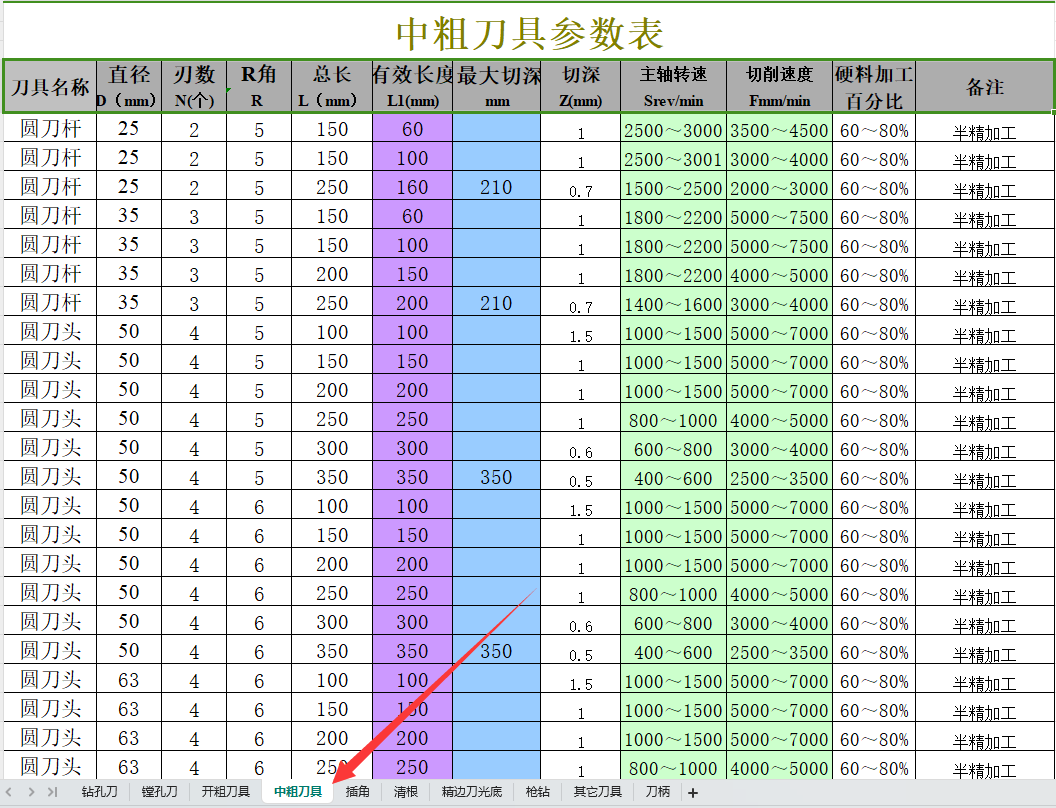Image resolution: width=1056 pixels, height=808 pixels.
Task: Go to the 插角 sheet tab
Action: 358,792
